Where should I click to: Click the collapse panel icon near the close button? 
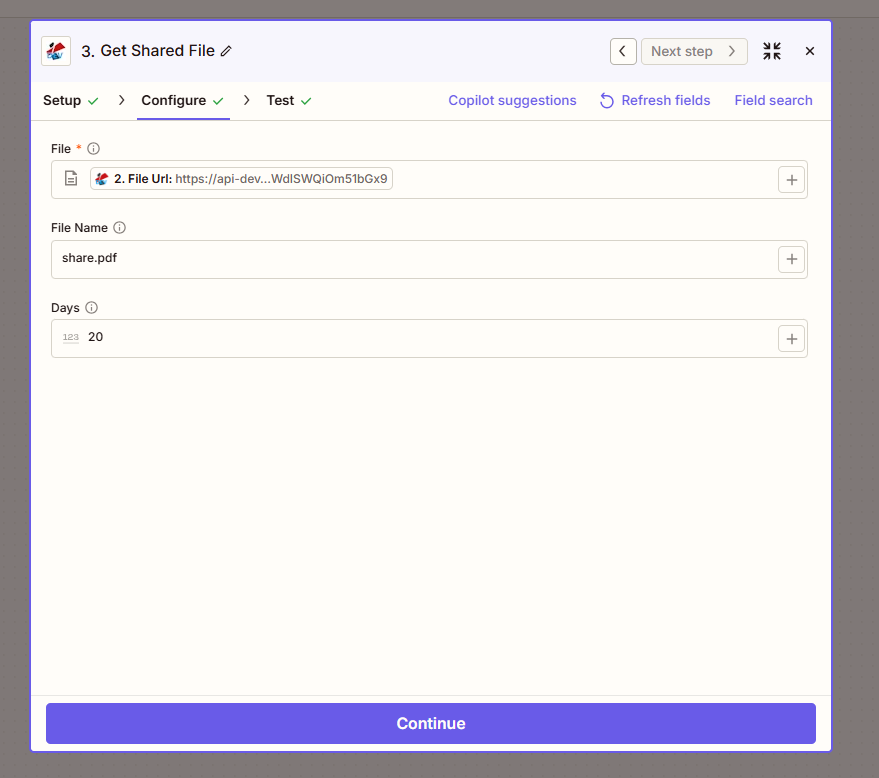coord(771,50)
